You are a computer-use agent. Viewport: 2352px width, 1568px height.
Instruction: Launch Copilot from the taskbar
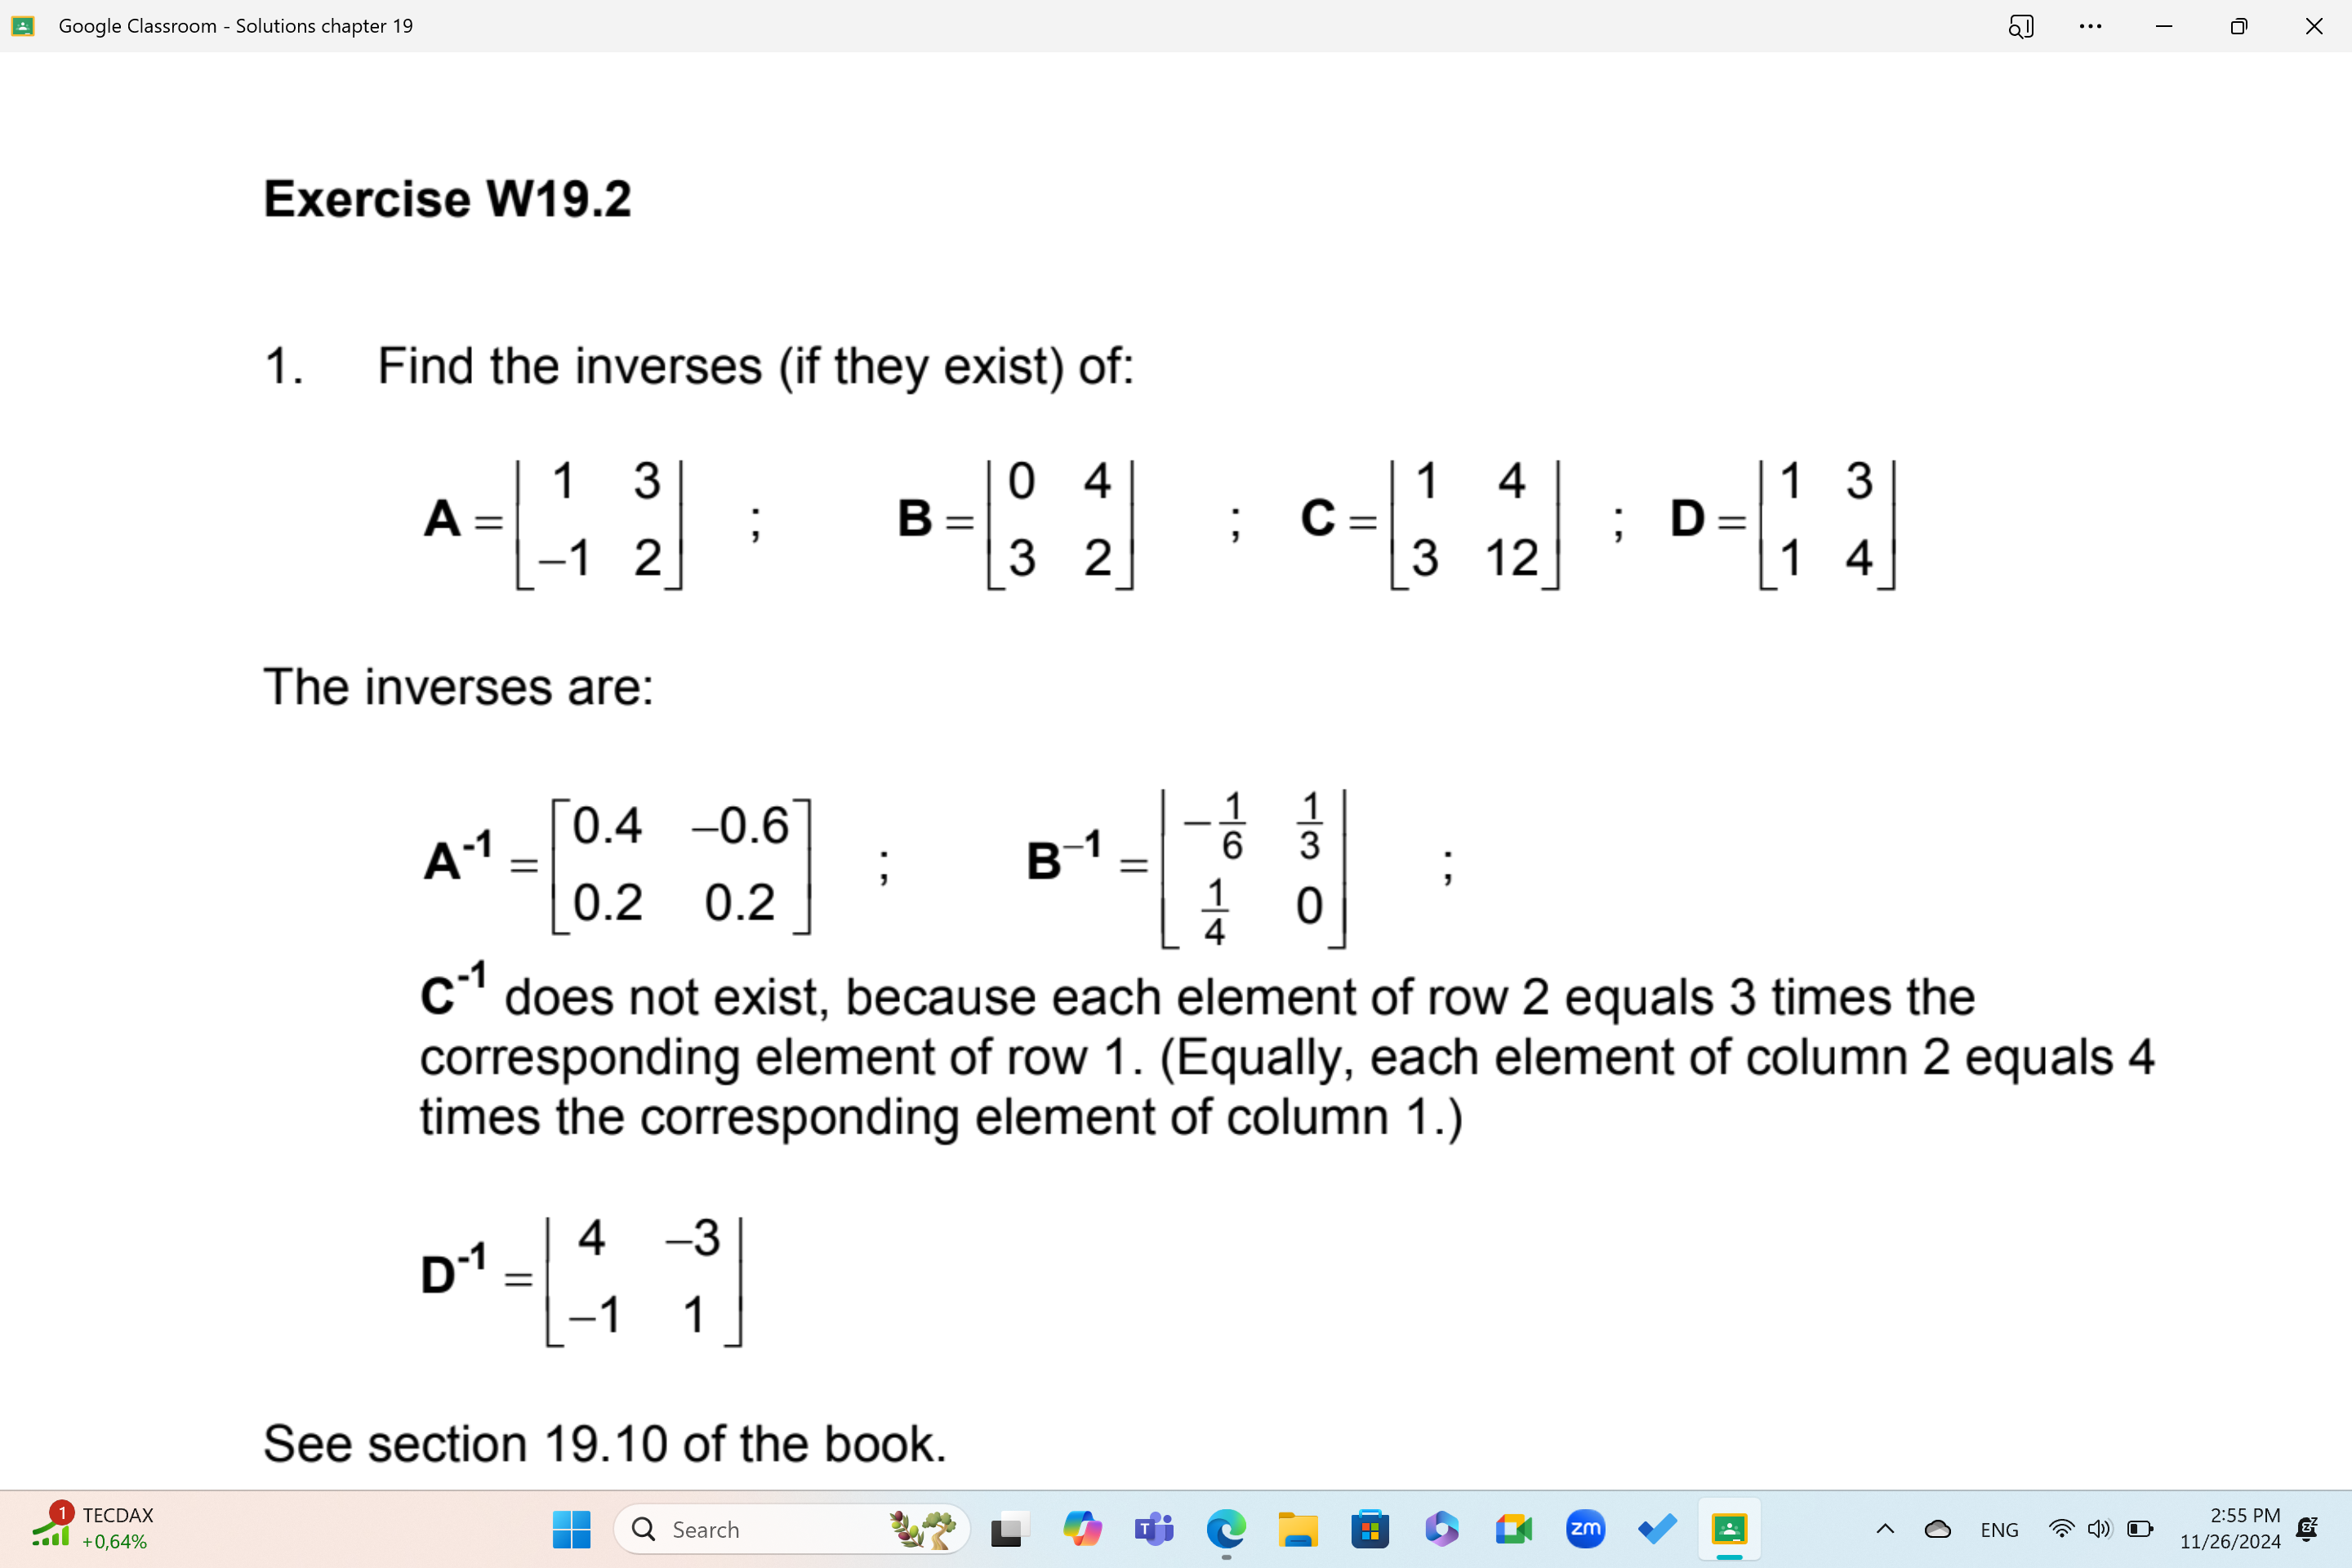coord(1082,1529)
